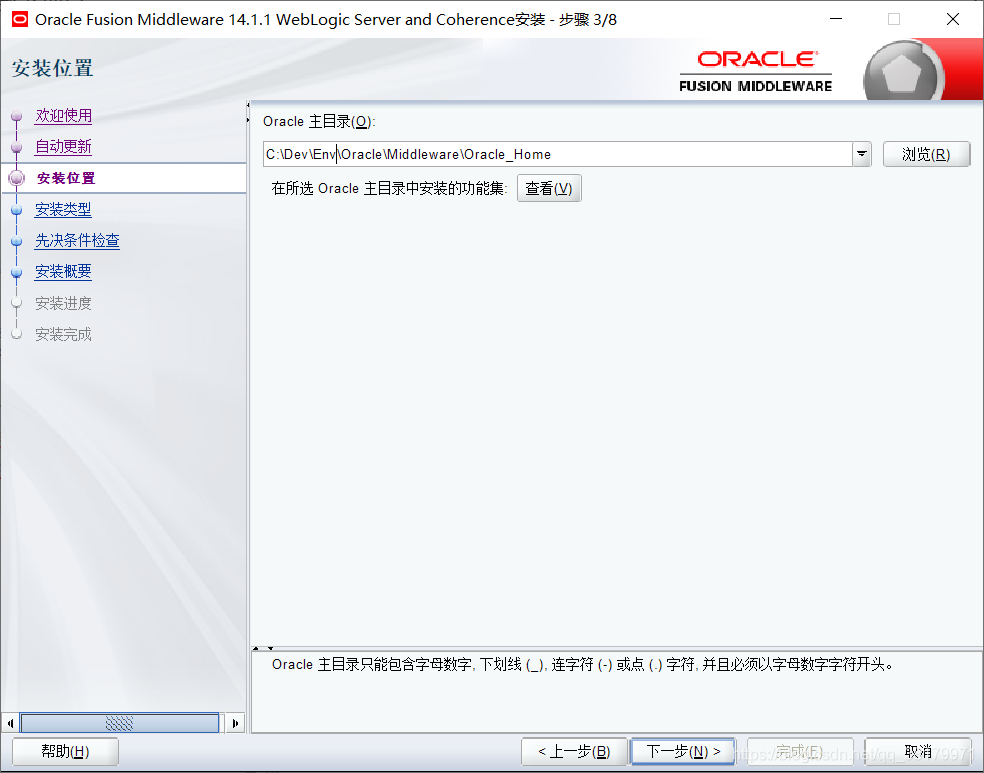Click the Oracle window icon in title bar
984x773 pixels.
(19, 19)
